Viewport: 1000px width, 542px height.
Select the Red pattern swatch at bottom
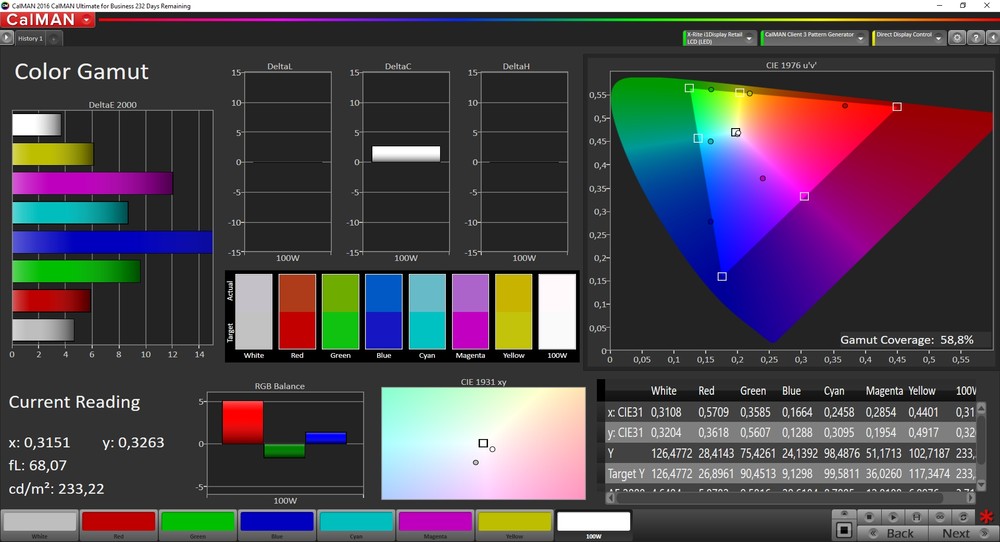click(x=119, y=524)
